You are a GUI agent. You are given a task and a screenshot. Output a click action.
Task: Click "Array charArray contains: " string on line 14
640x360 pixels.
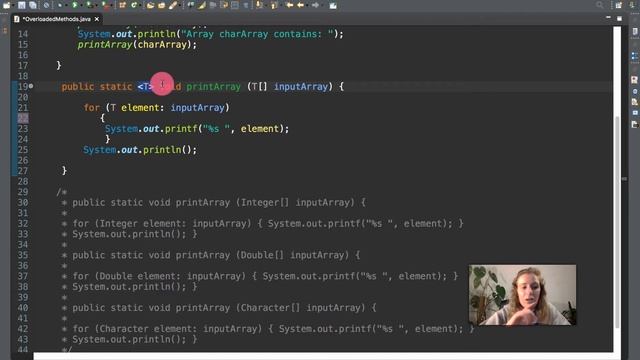[x=257, y=34]
